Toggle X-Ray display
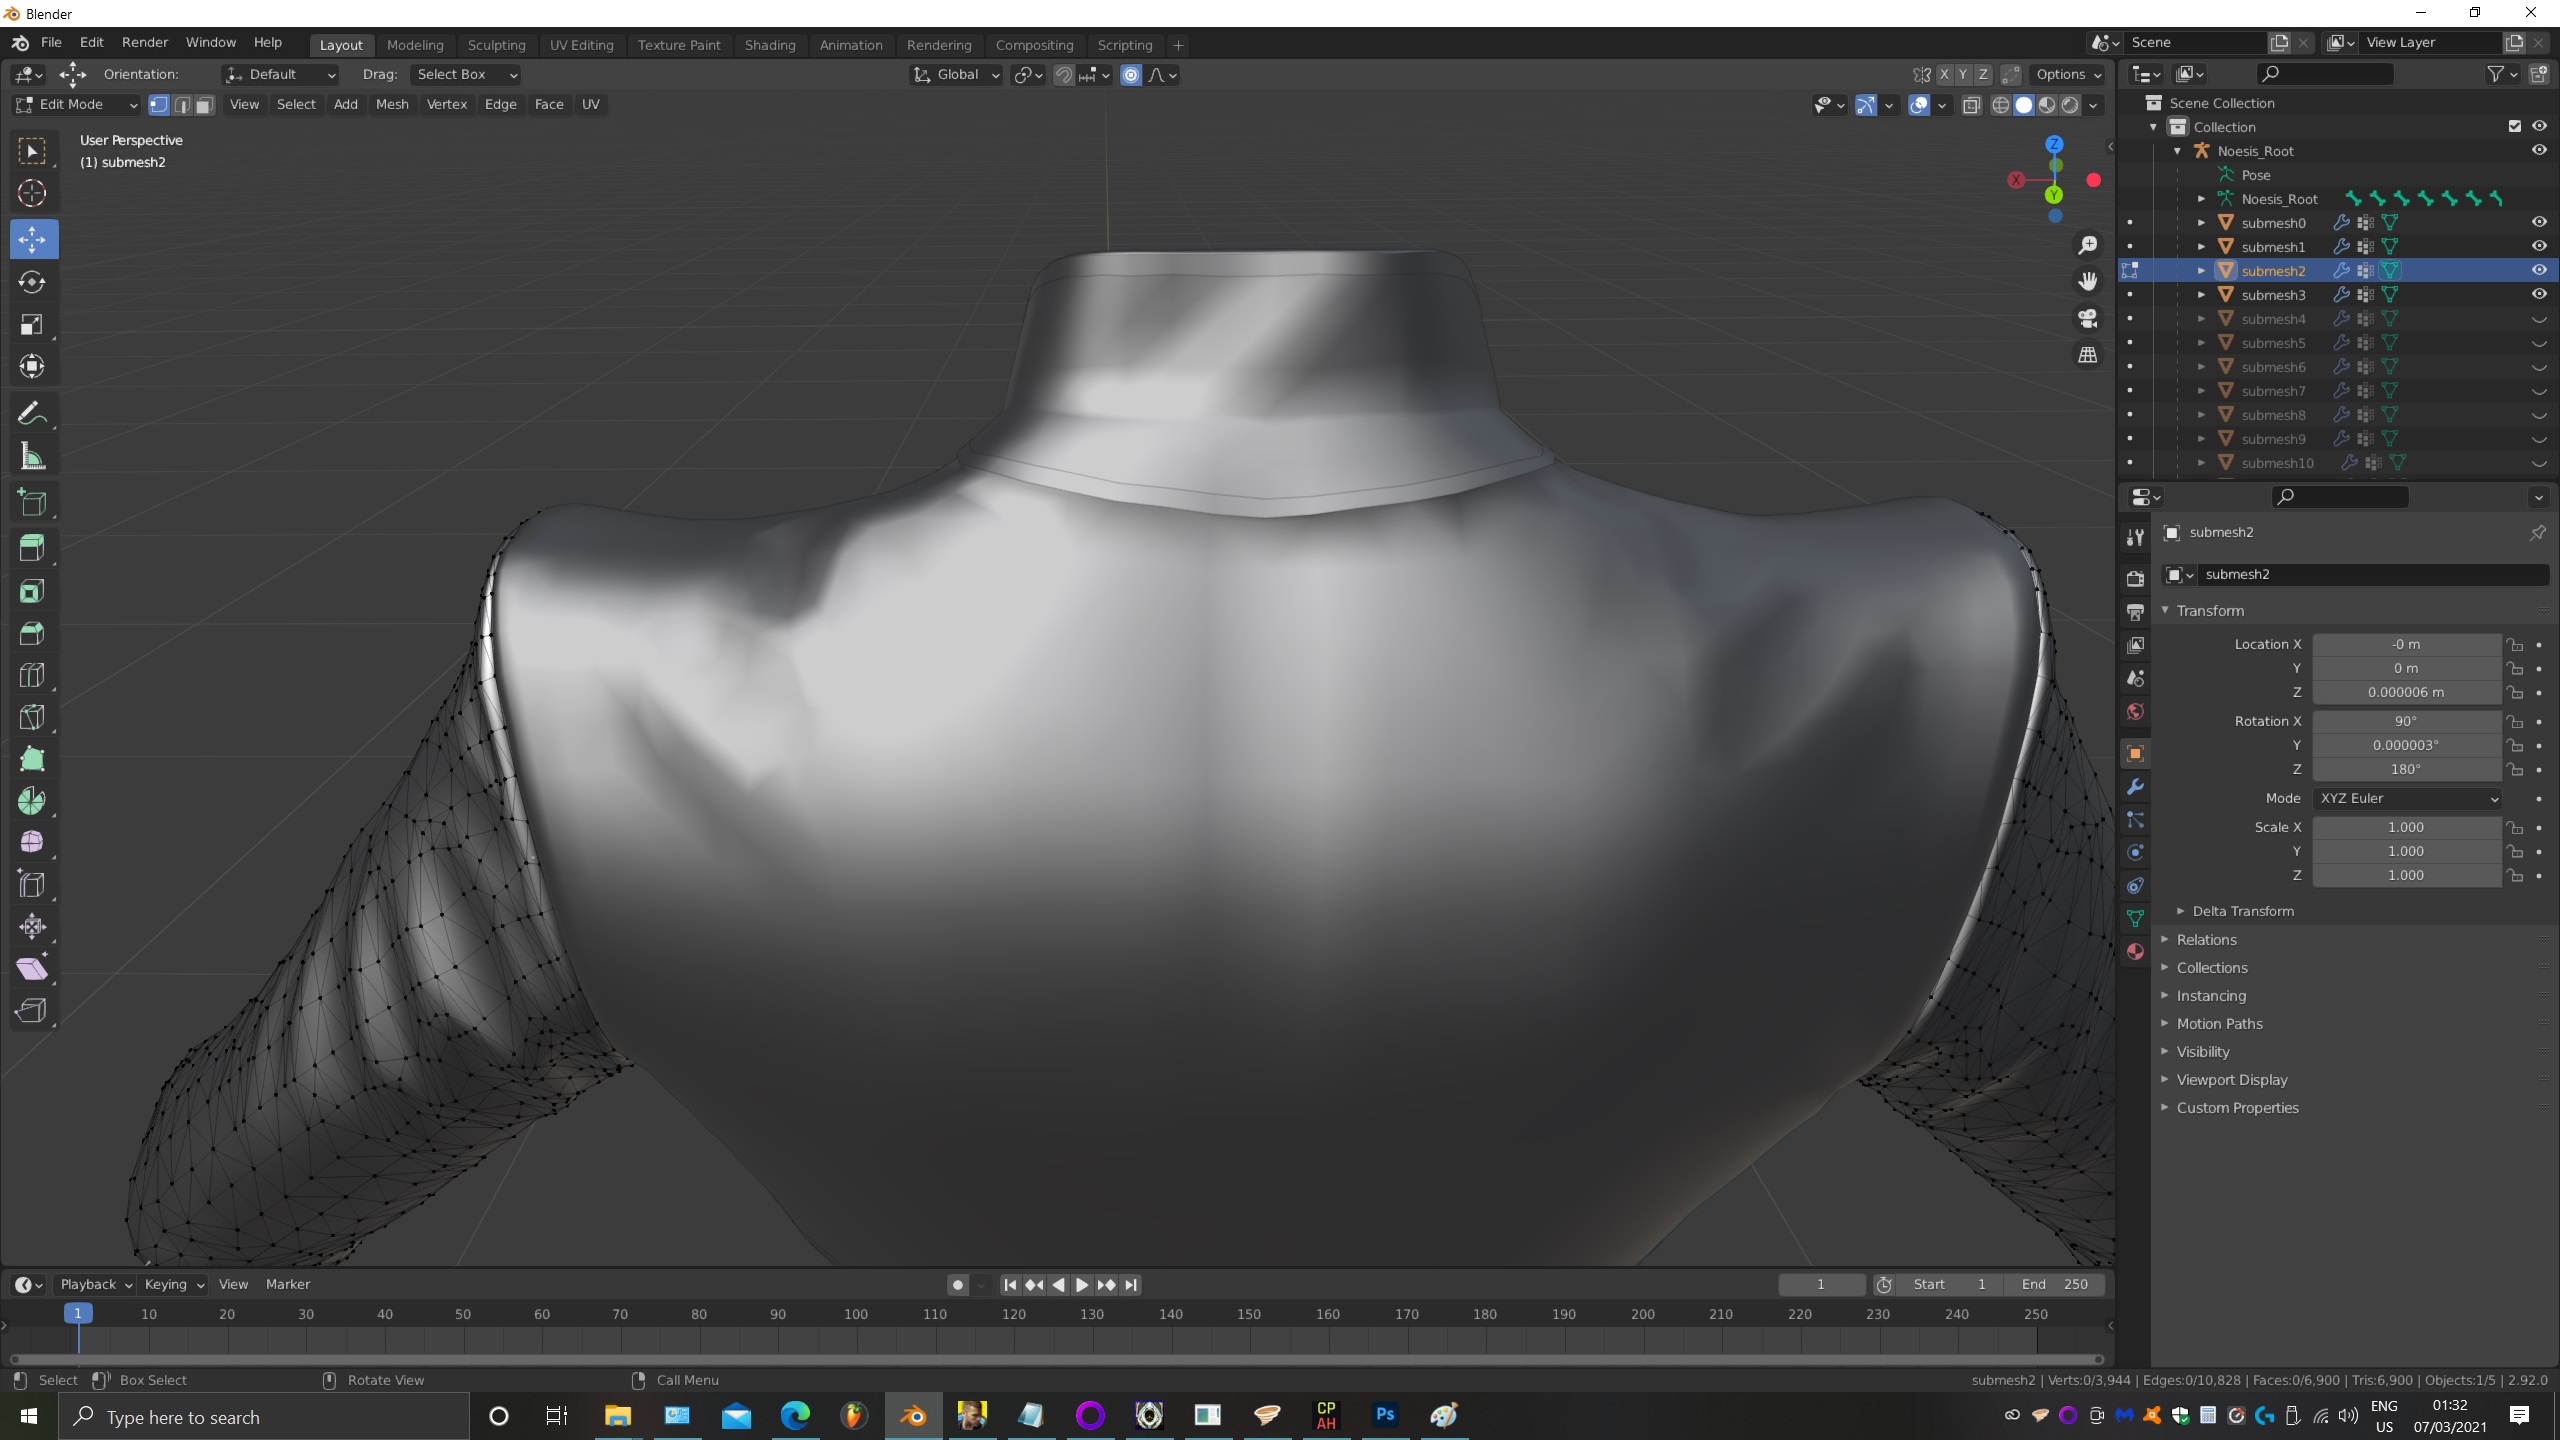 point(1971,105)
